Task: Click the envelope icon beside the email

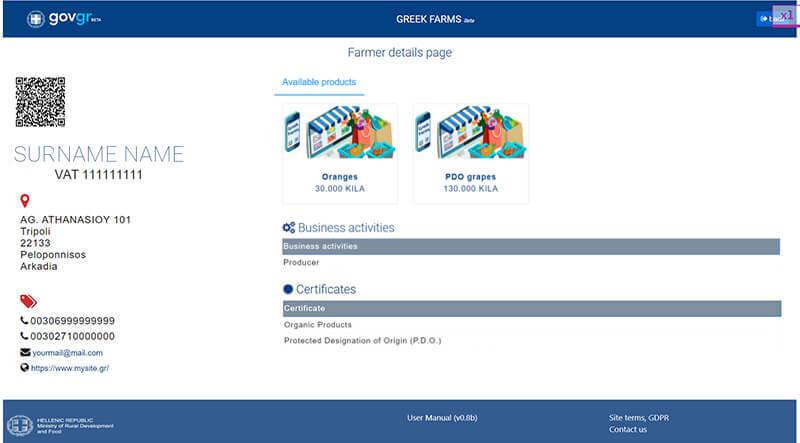Action: pyautogui.click(x=25, y=353)
